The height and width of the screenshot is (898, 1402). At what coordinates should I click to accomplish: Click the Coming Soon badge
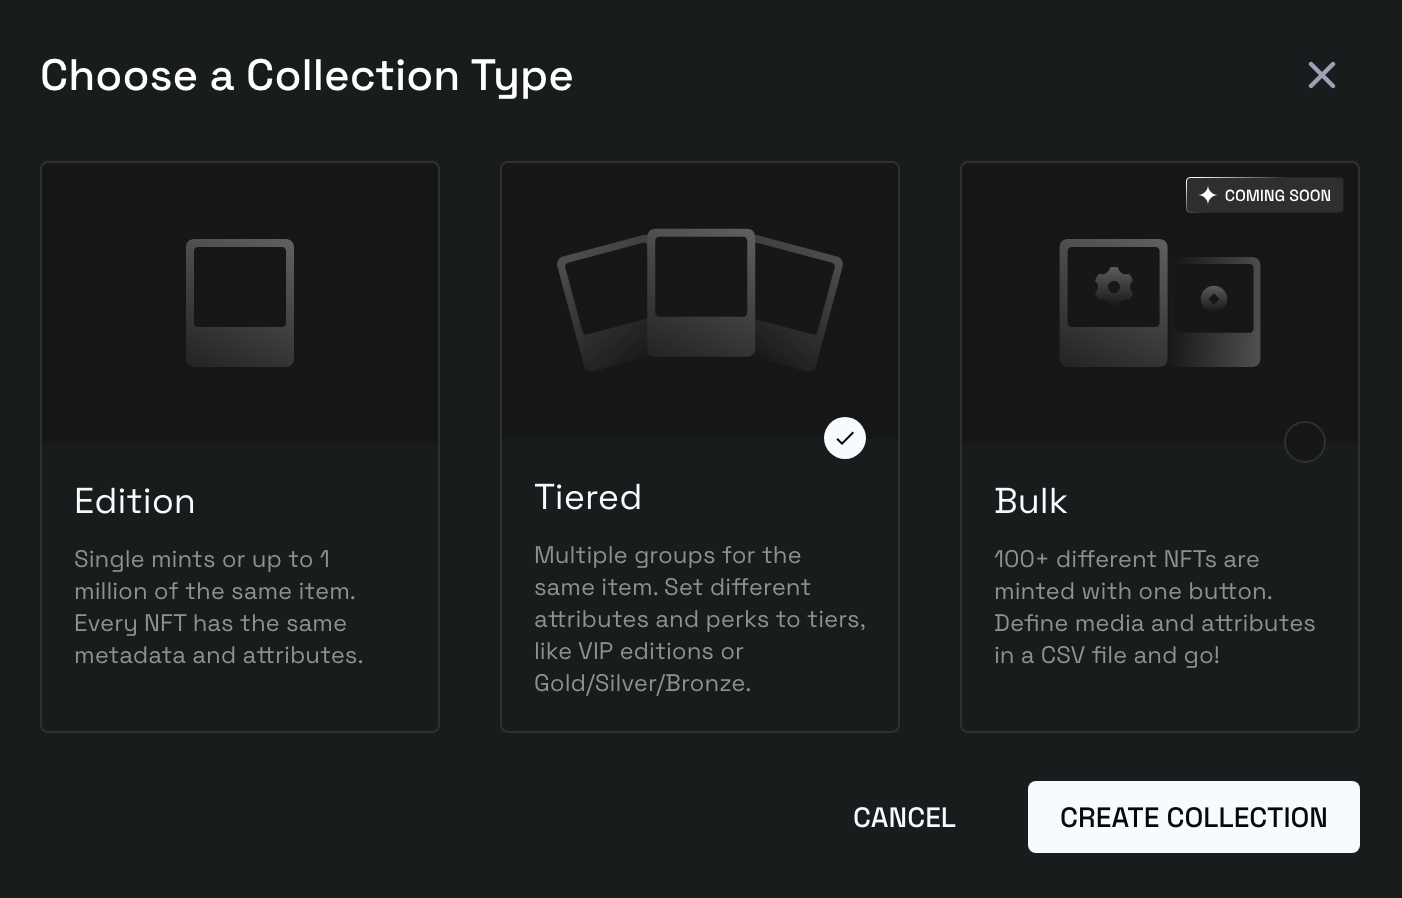(x=1265, y=195)
